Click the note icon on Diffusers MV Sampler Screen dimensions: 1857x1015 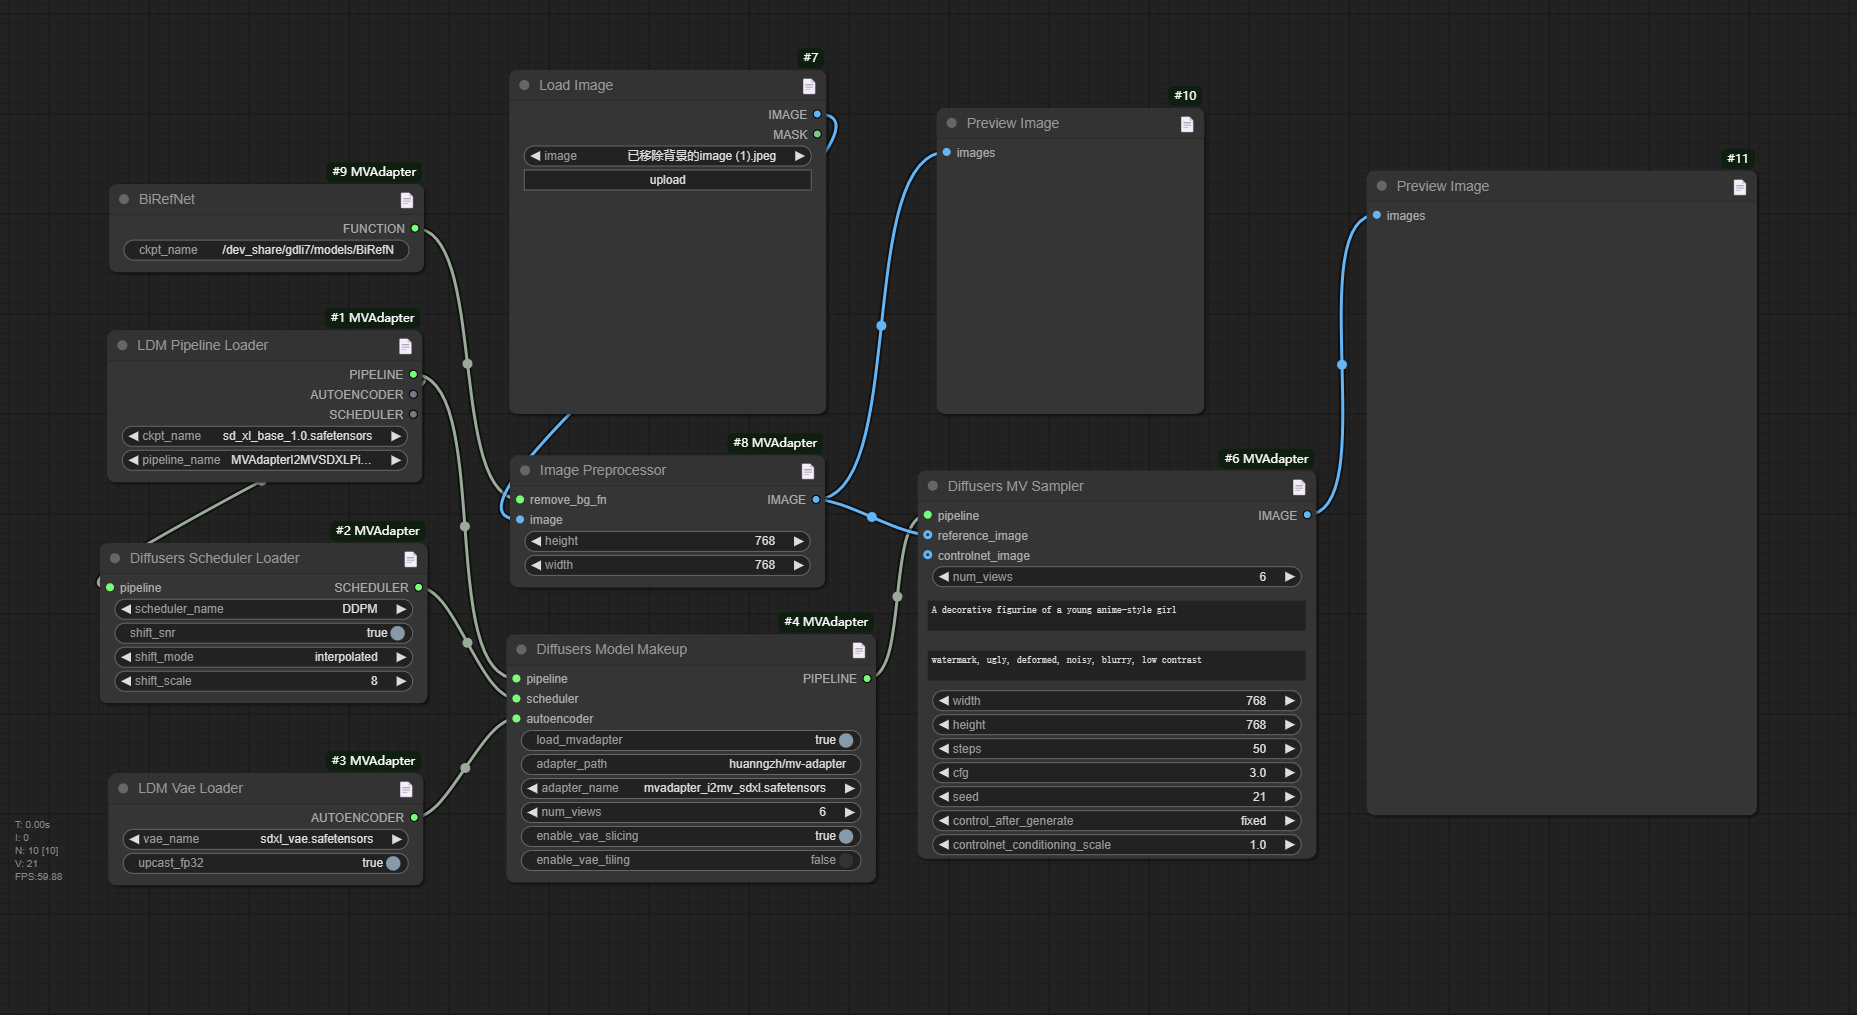[x=1298, y=487]
